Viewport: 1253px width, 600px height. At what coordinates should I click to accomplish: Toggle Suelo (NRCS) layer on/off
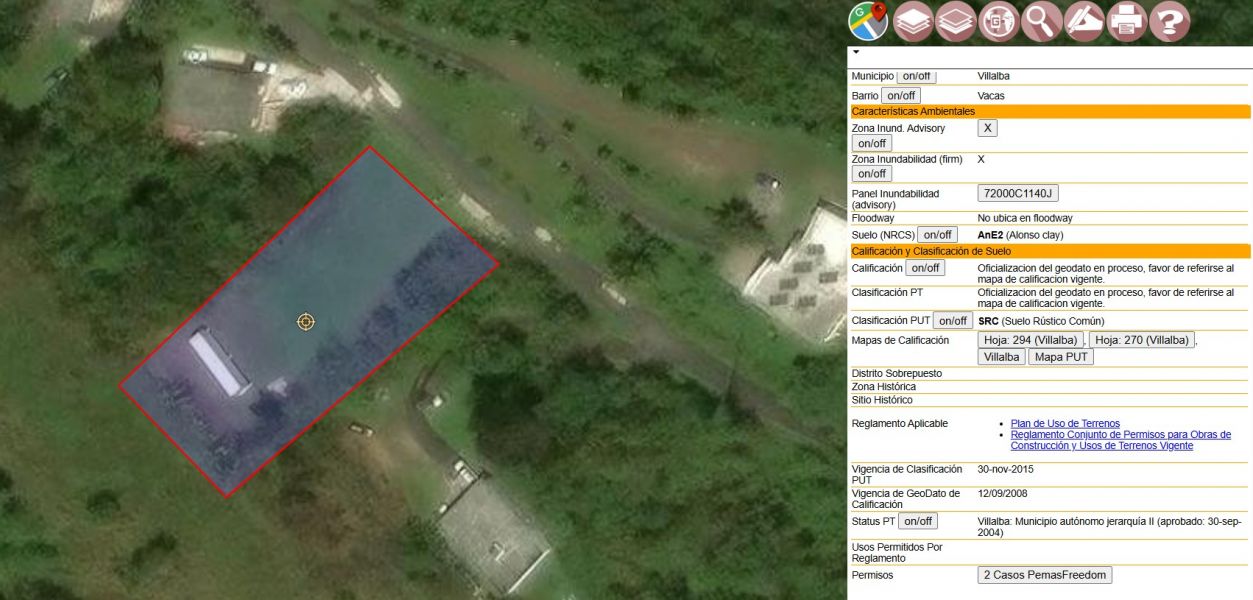[x=937, y=235]
